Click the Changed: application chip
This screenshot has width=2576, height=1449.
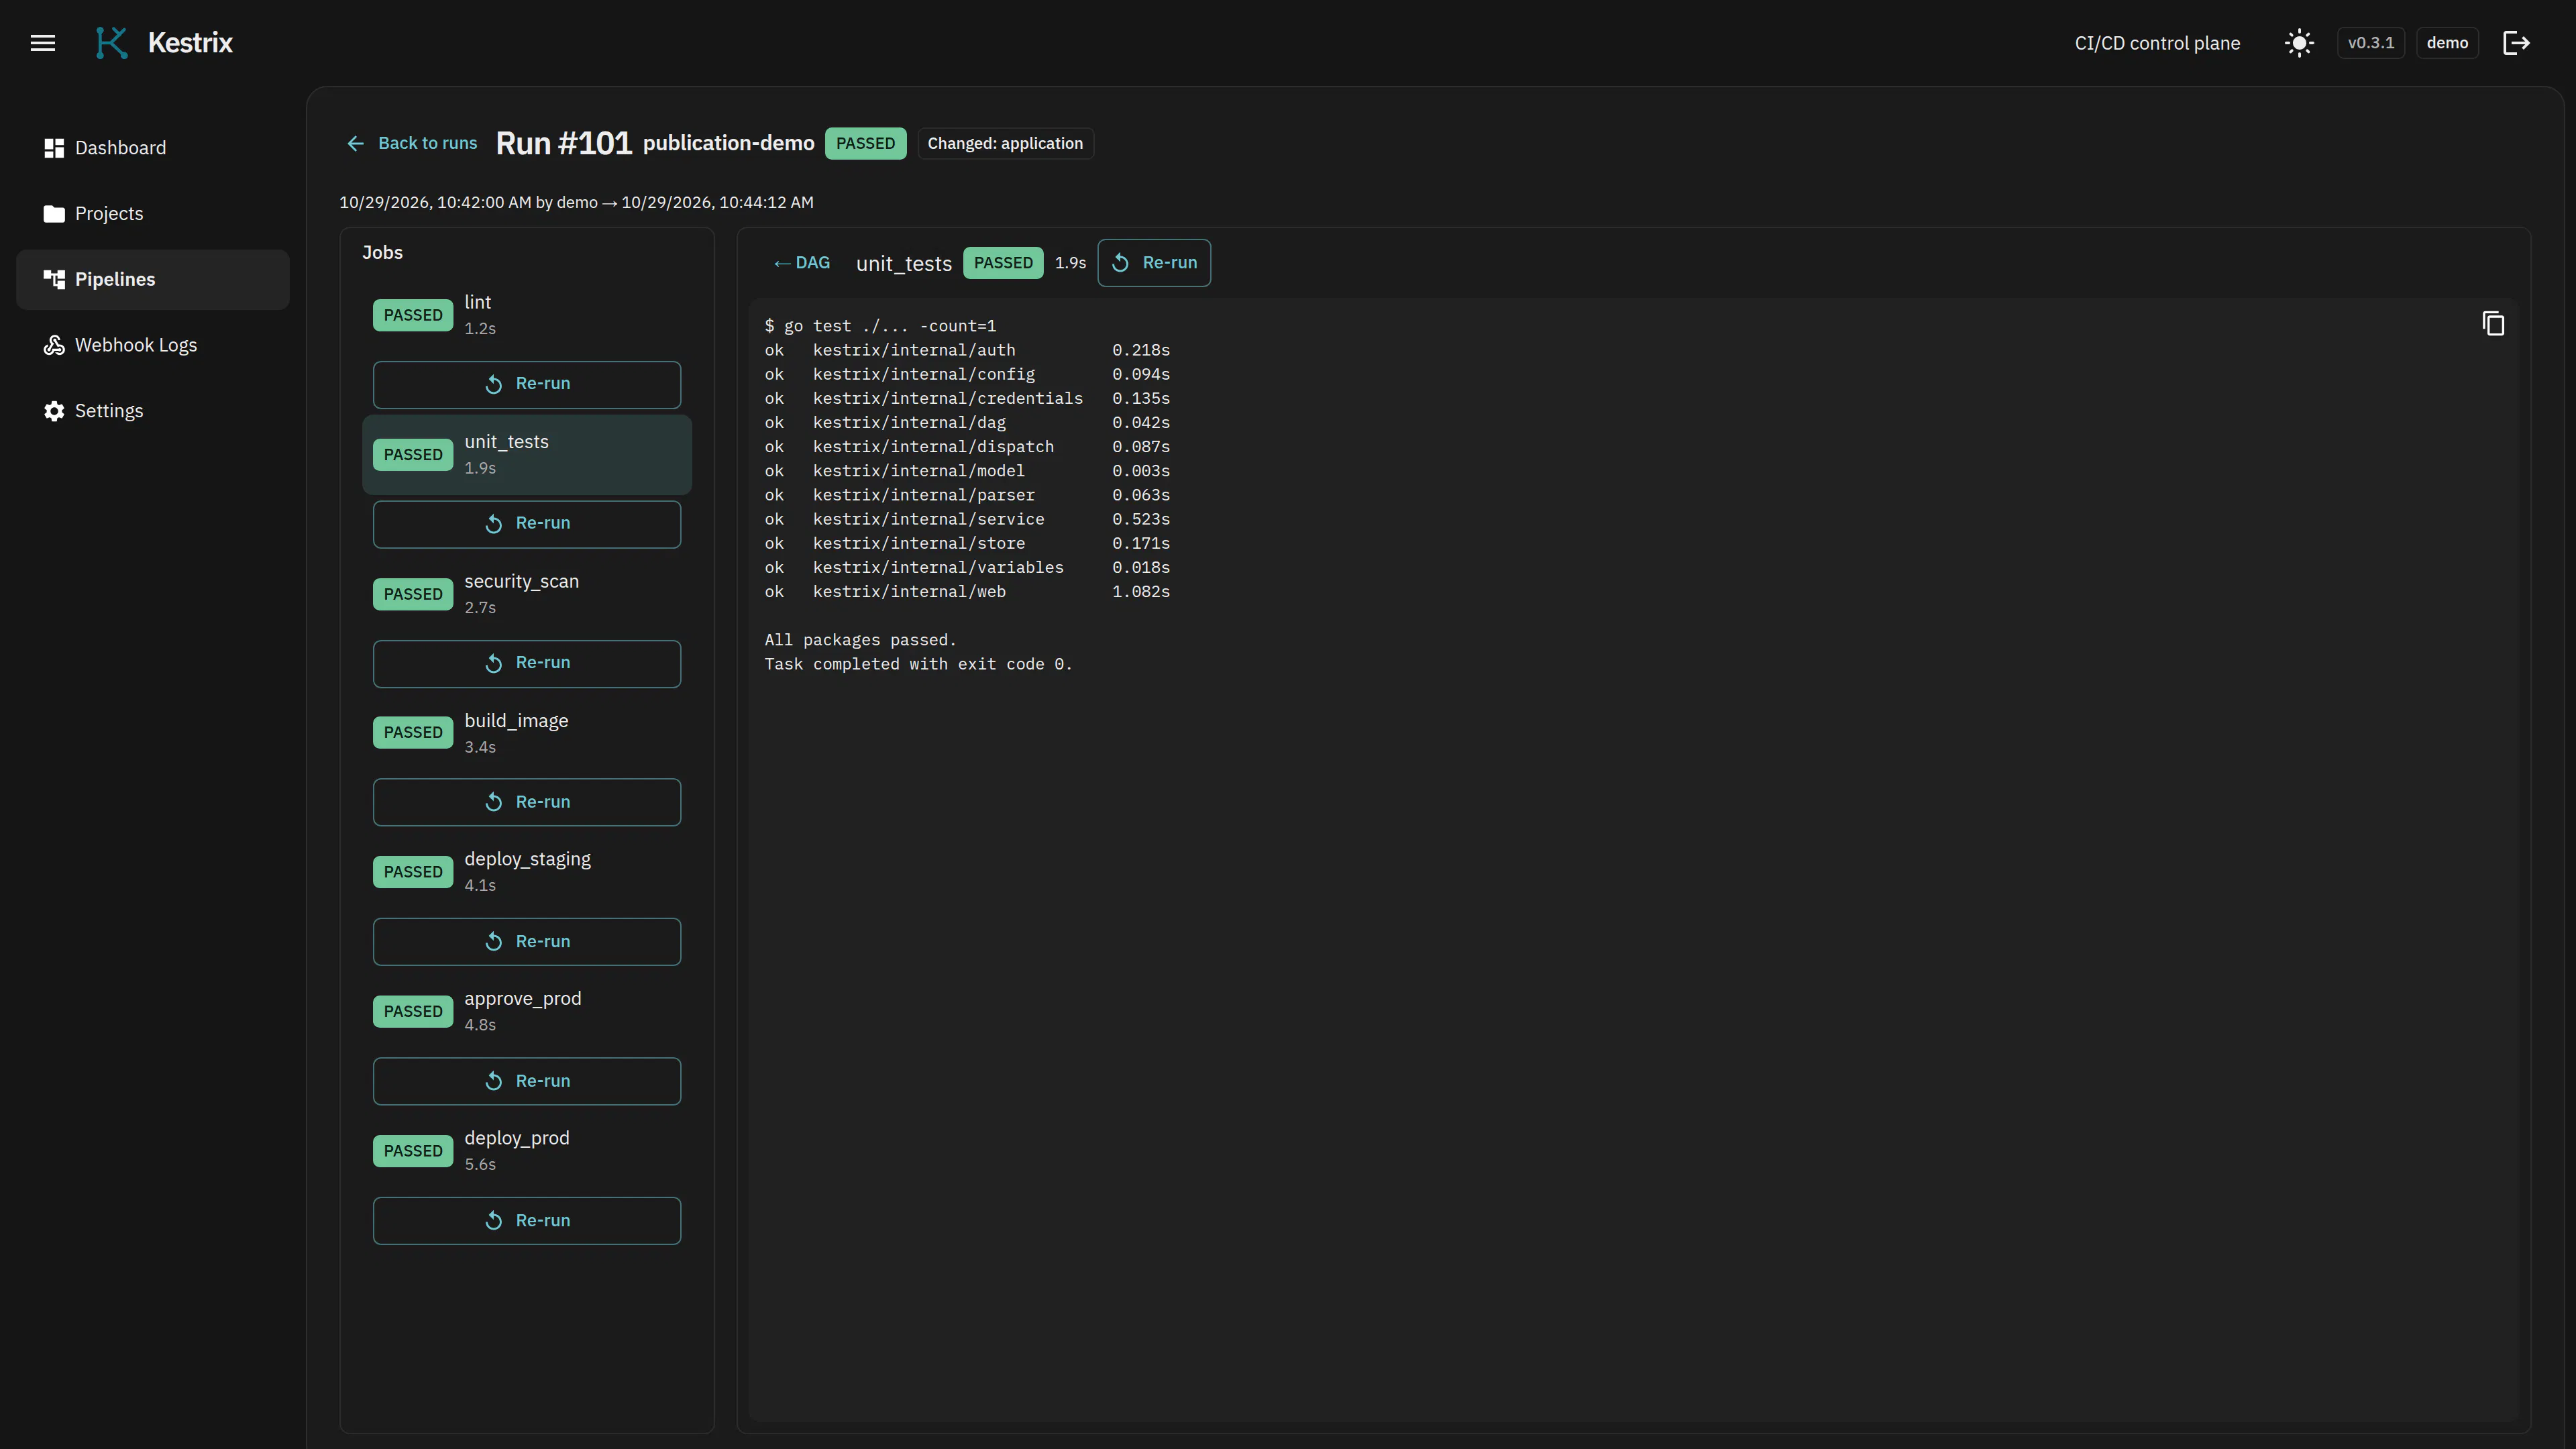click(x=1005, y=144)
